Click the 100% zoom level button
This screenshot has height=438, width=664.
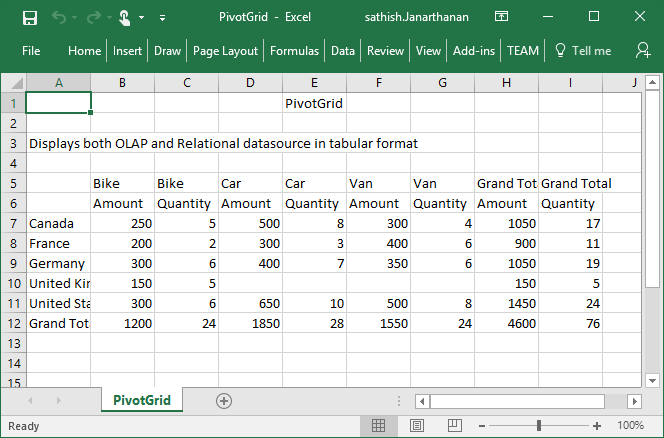[x=630, y=426]
